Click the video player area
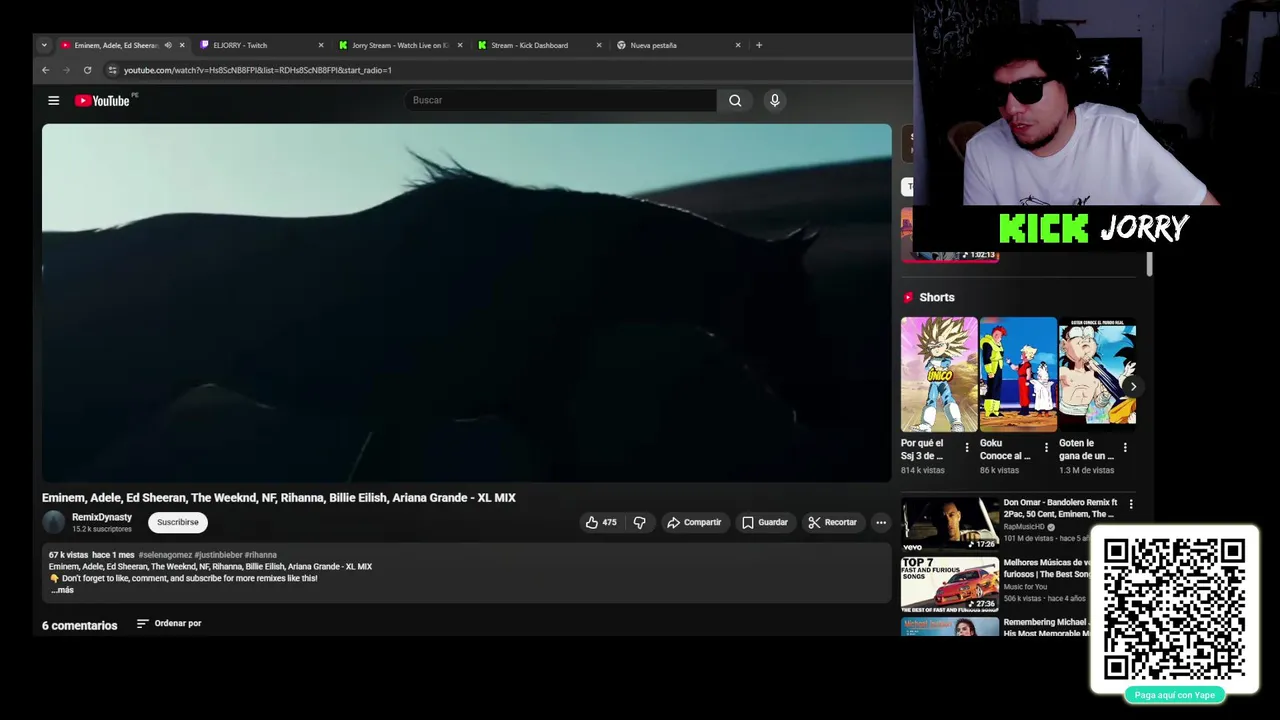 click(466, 303)
